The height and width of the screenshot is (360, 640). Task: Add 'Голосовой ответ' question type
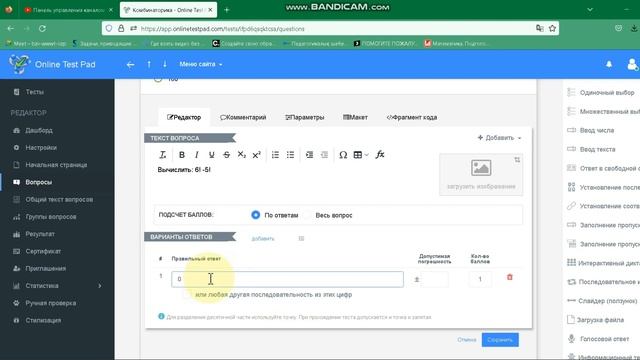click(603, 339)
